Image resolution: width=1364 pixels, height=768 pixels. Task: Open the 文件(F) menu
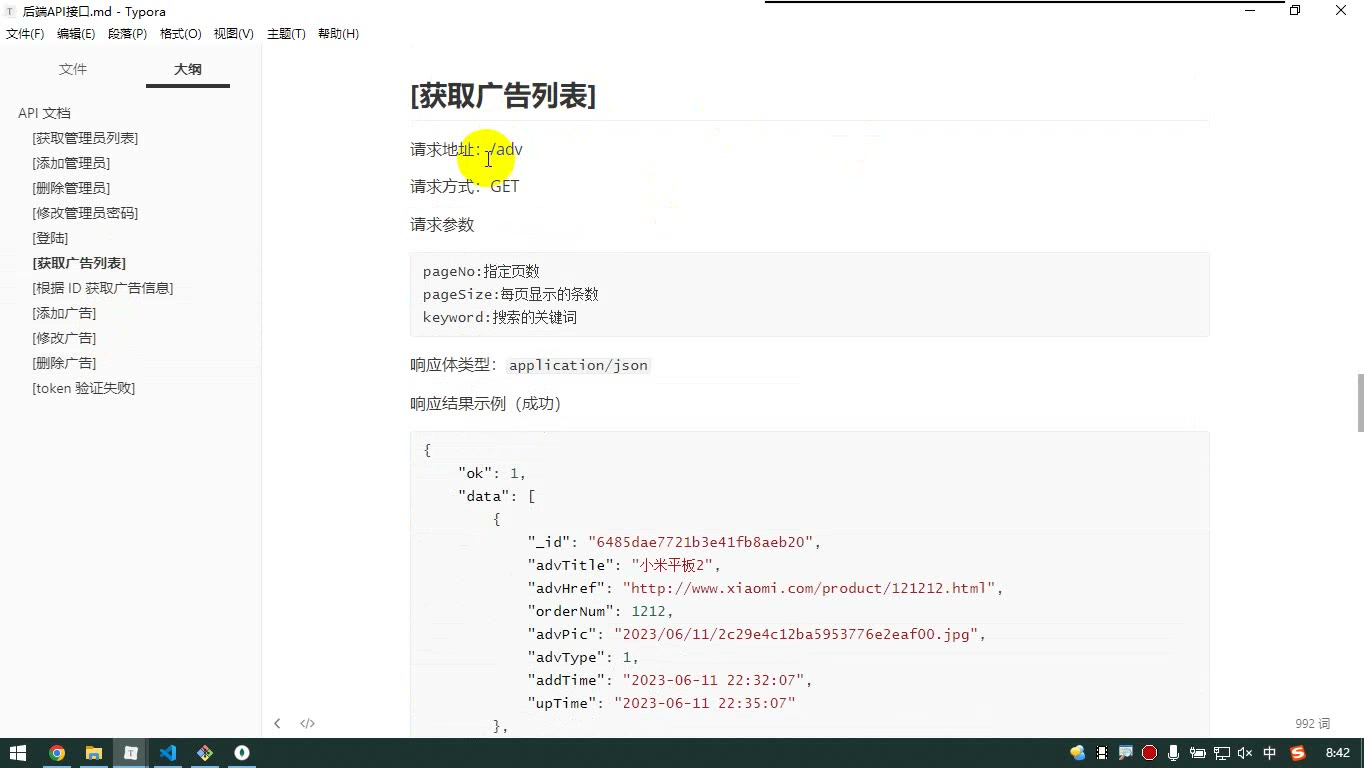click(x=25, y=34)
